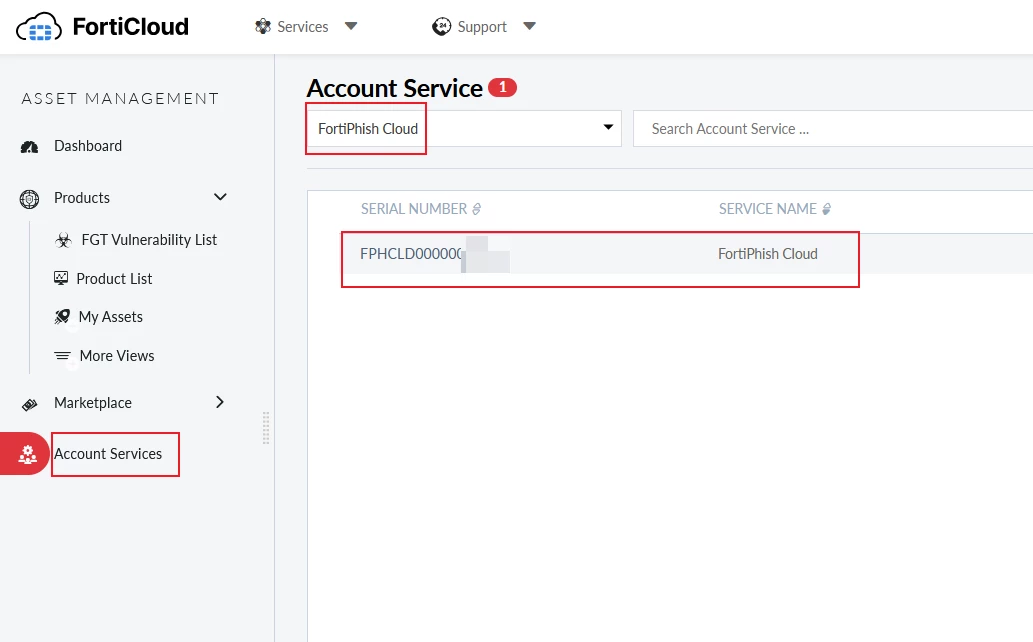The image size is (1033, 642).
Task: Select Marketplace in the sidebar
Action: click(x=93, y=403)
